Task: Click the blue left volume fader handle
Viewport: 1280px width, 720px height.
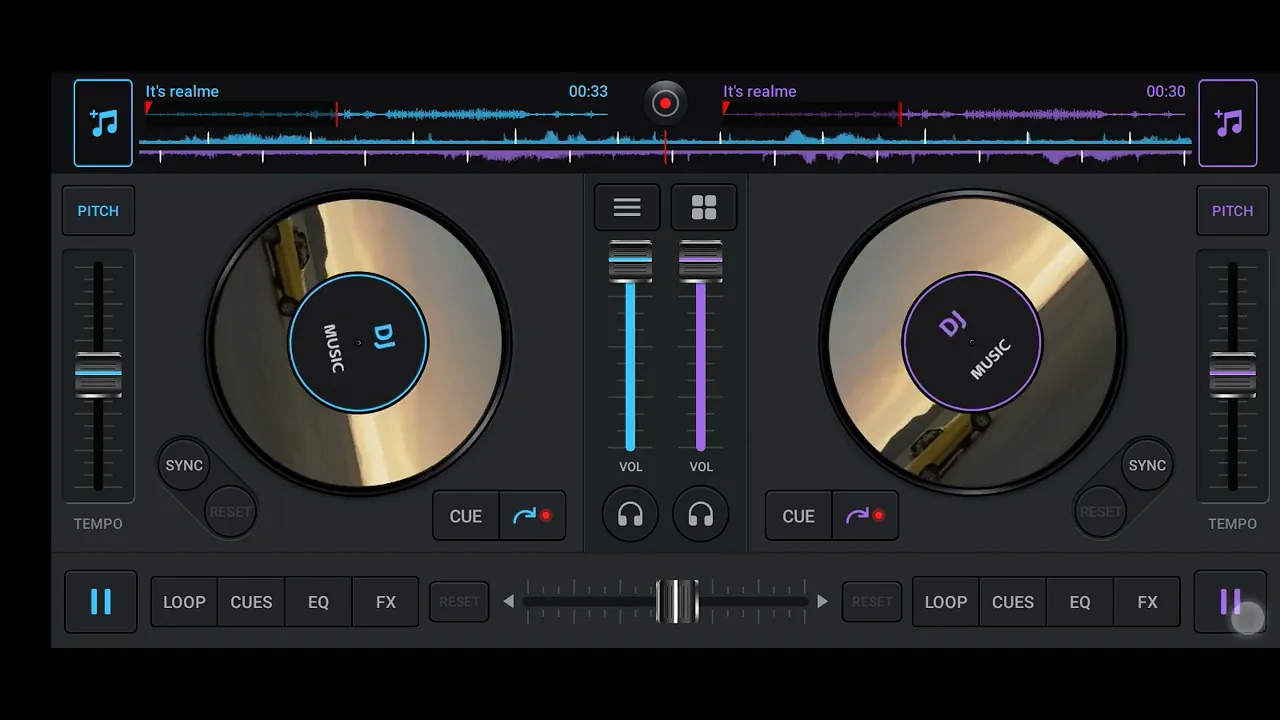Action: click(x=630, y=261)
